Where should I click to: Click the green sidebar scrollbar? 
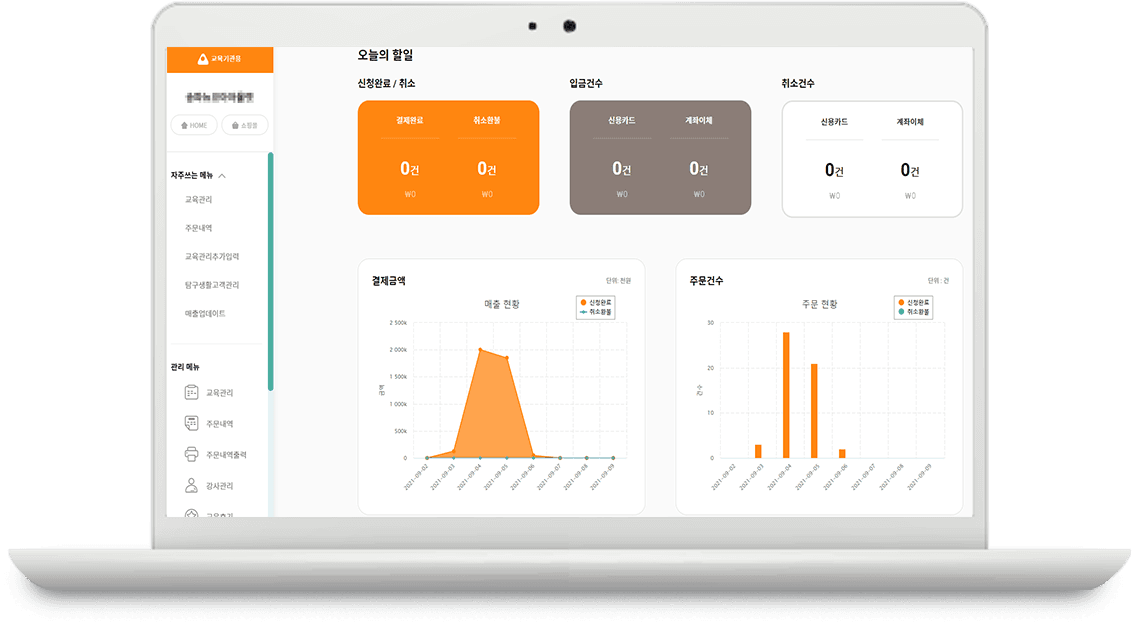click(x=270, y=270)
